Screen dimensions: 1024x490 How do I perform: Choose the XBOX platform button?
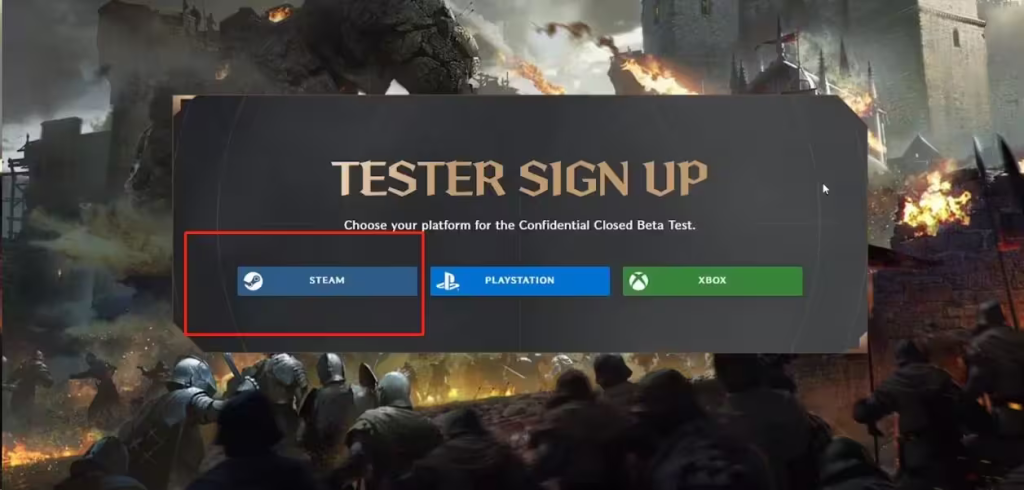[x=712, y=281]
